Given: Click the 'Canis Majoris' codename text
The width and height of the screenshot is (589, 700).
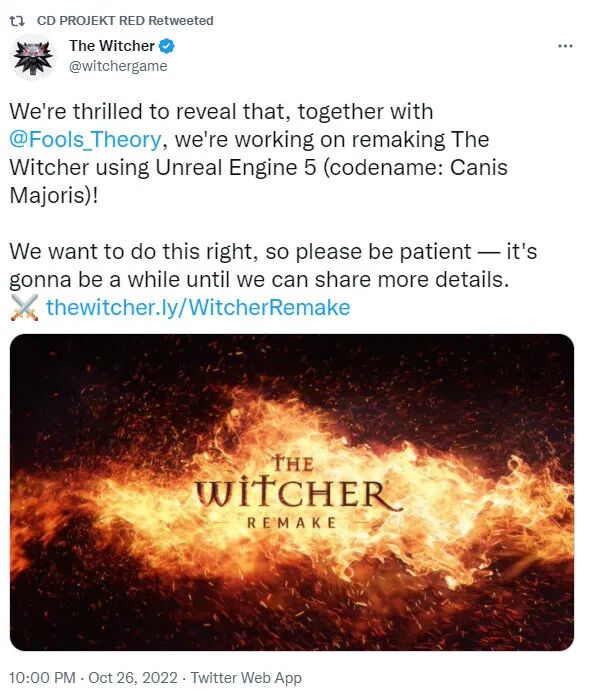Looking at the screenshot, I should 258,181.
